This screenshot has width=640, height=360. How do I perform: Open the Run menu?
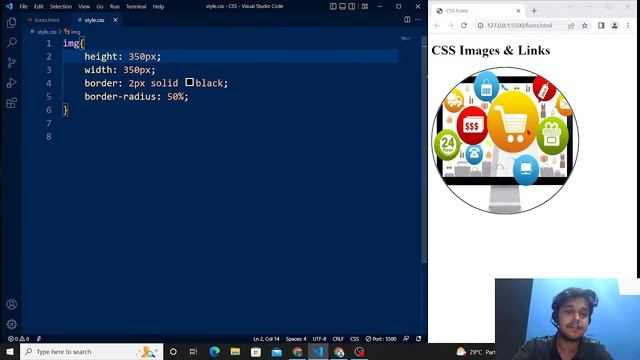pyautogui.click(x=115, y=7)
